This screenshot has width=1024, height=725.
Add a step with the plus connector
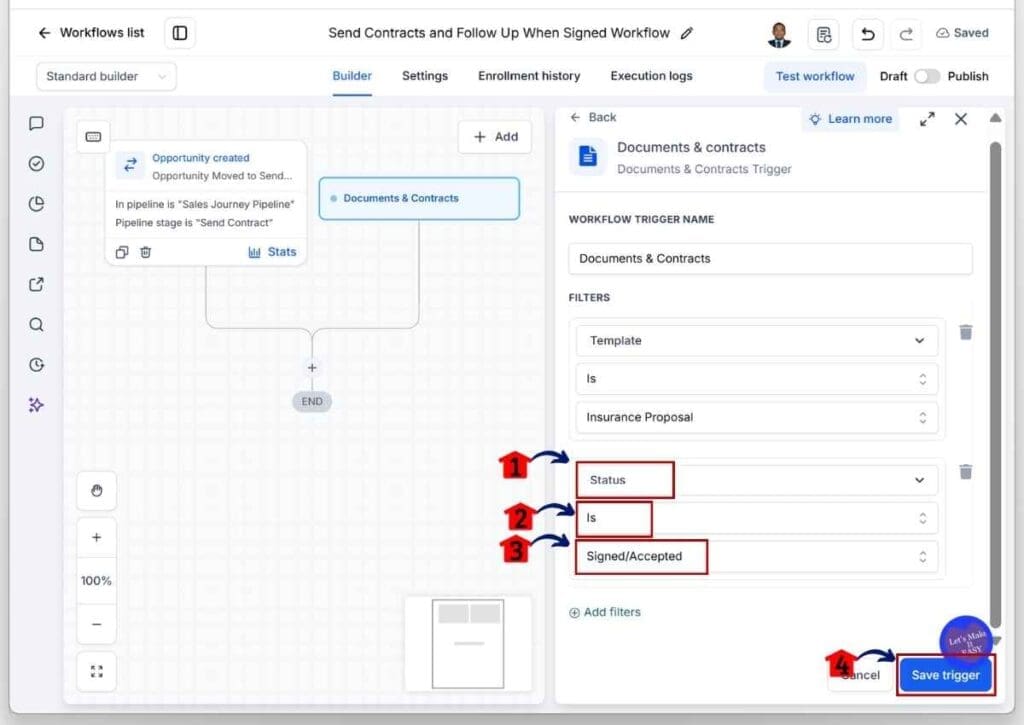pyautogui.click(x=312, y=368)
